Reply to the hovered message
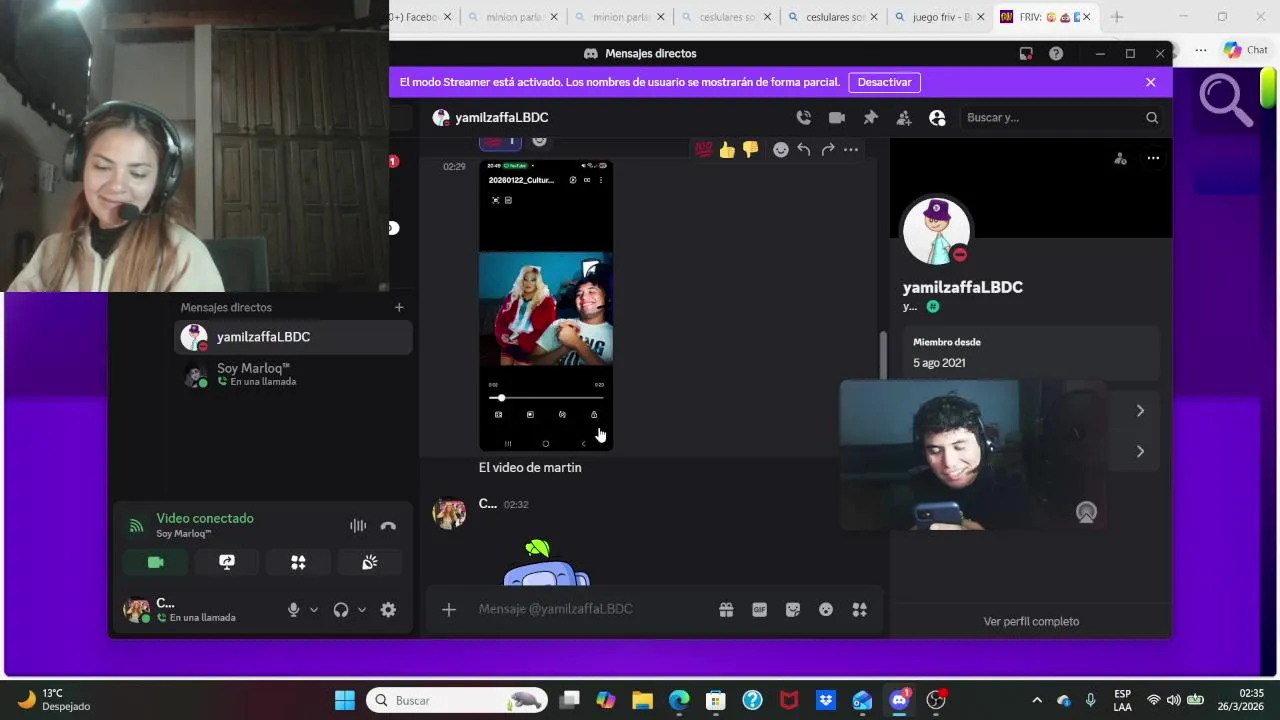 click(804, 149)
